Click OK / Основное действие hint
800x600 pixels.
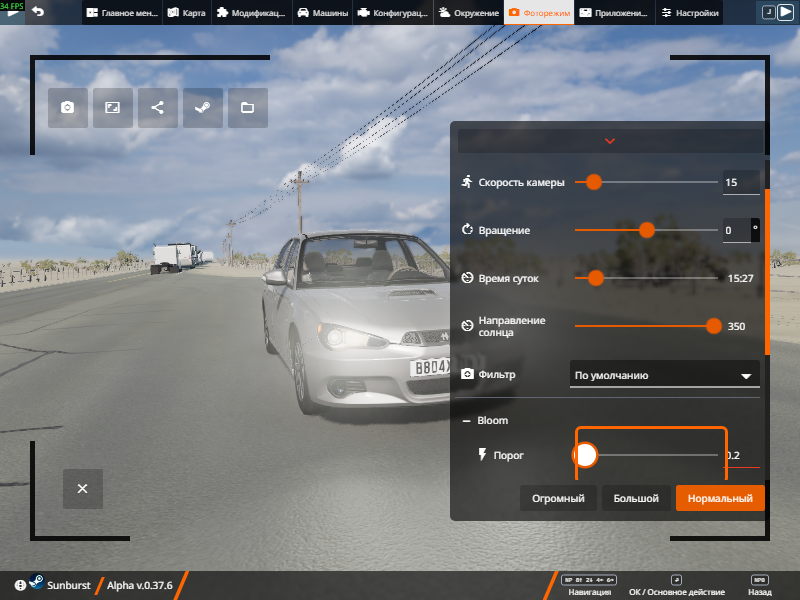(x=677, y=586)
